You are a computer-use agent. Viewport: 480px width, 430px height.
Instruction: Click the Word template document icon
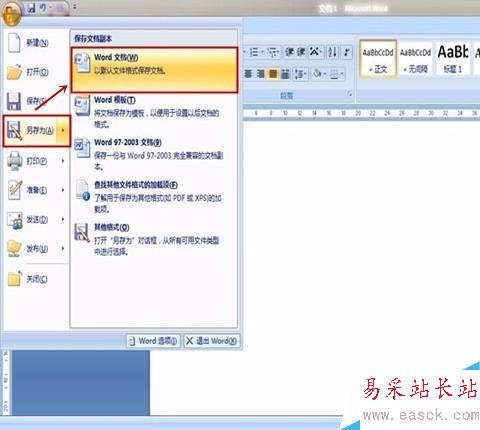(x=82, y=105)
